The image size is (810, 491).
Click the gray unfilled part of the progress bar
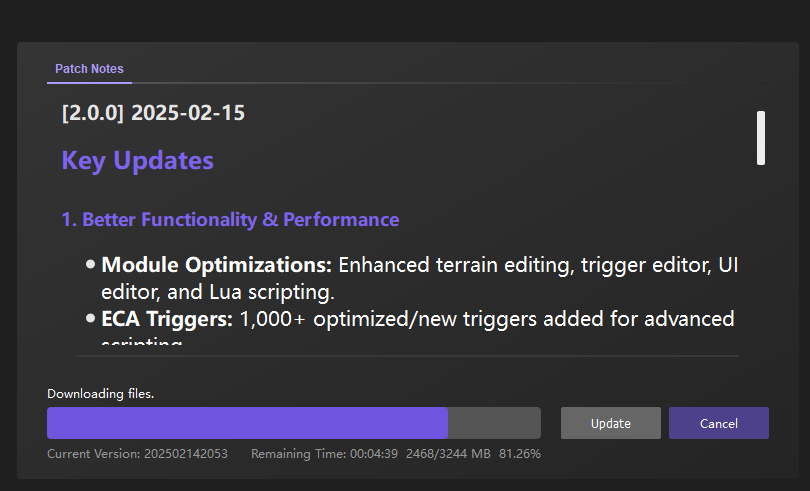click(494, 423)
